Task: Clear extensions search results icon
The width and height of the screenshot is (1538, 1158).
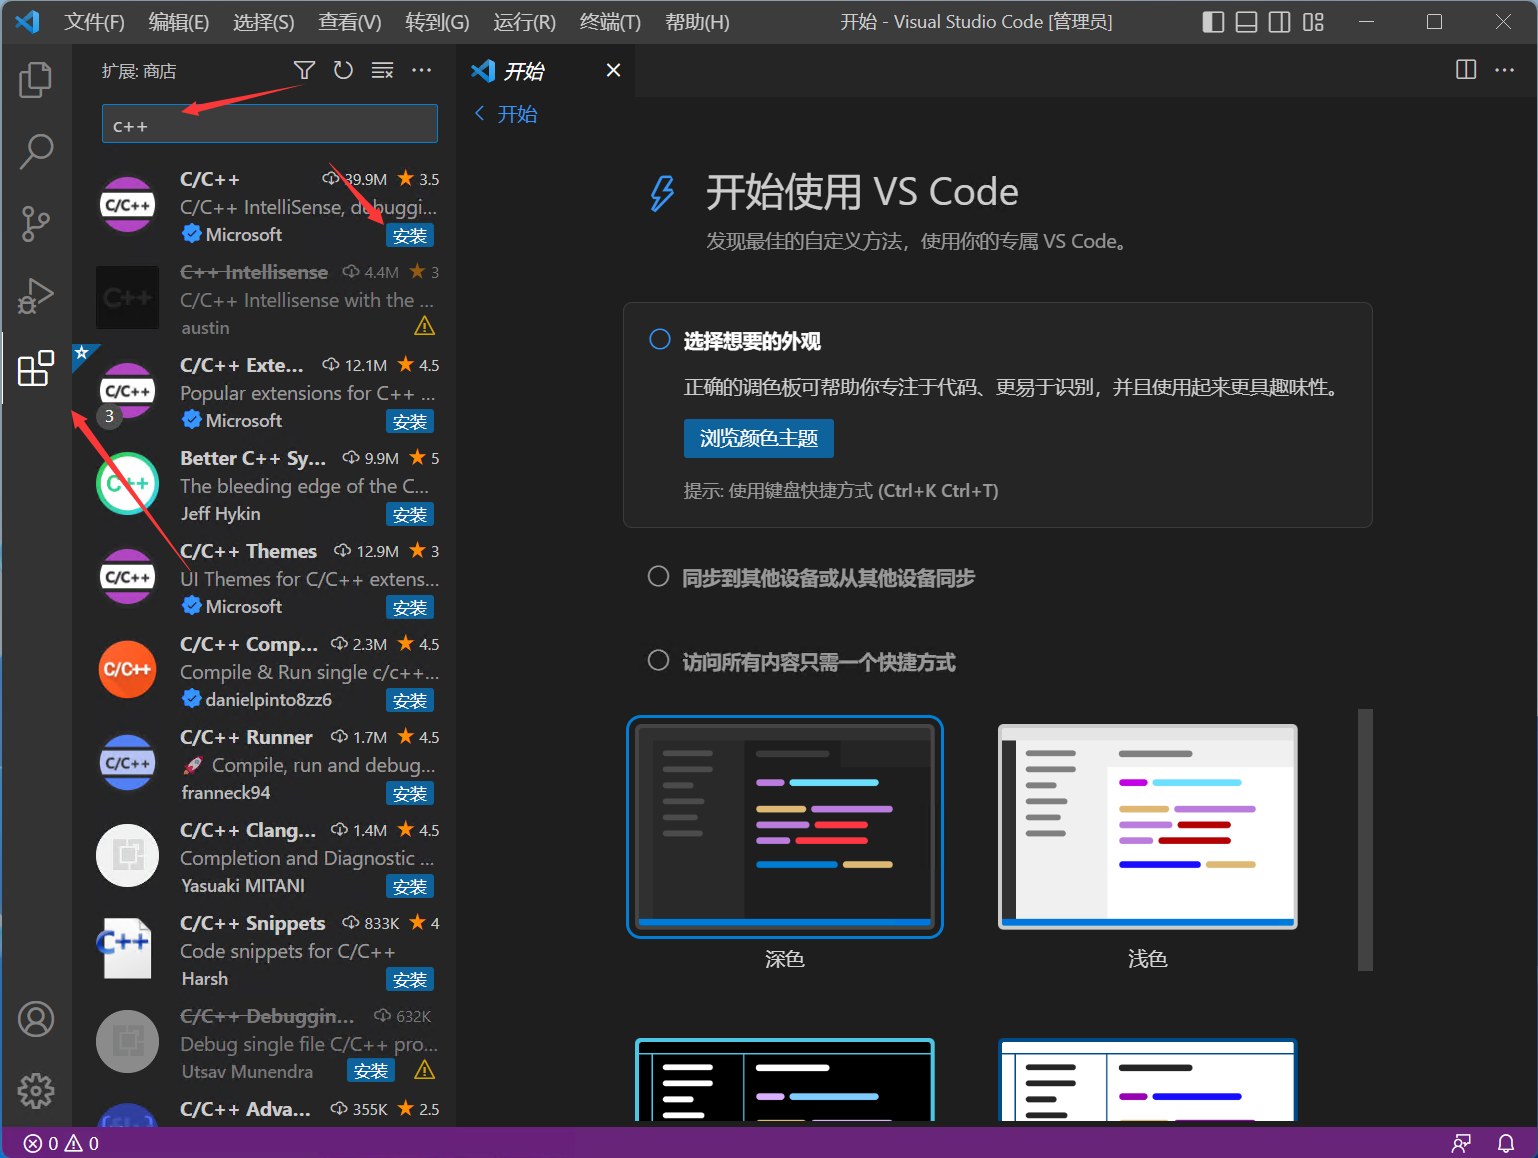Action: 382,70
